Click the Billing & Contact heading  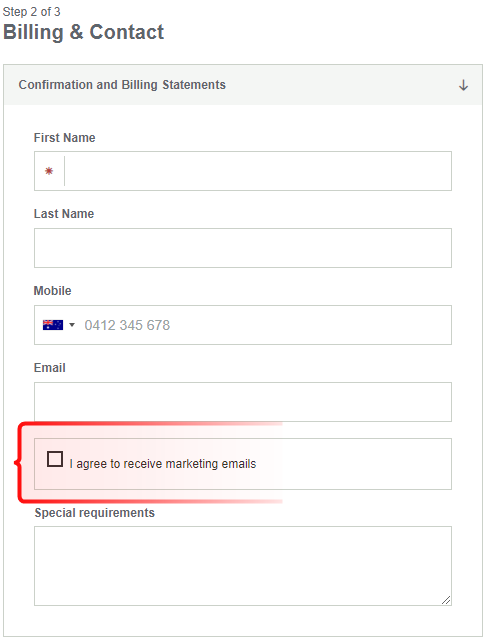pos(83,32)
